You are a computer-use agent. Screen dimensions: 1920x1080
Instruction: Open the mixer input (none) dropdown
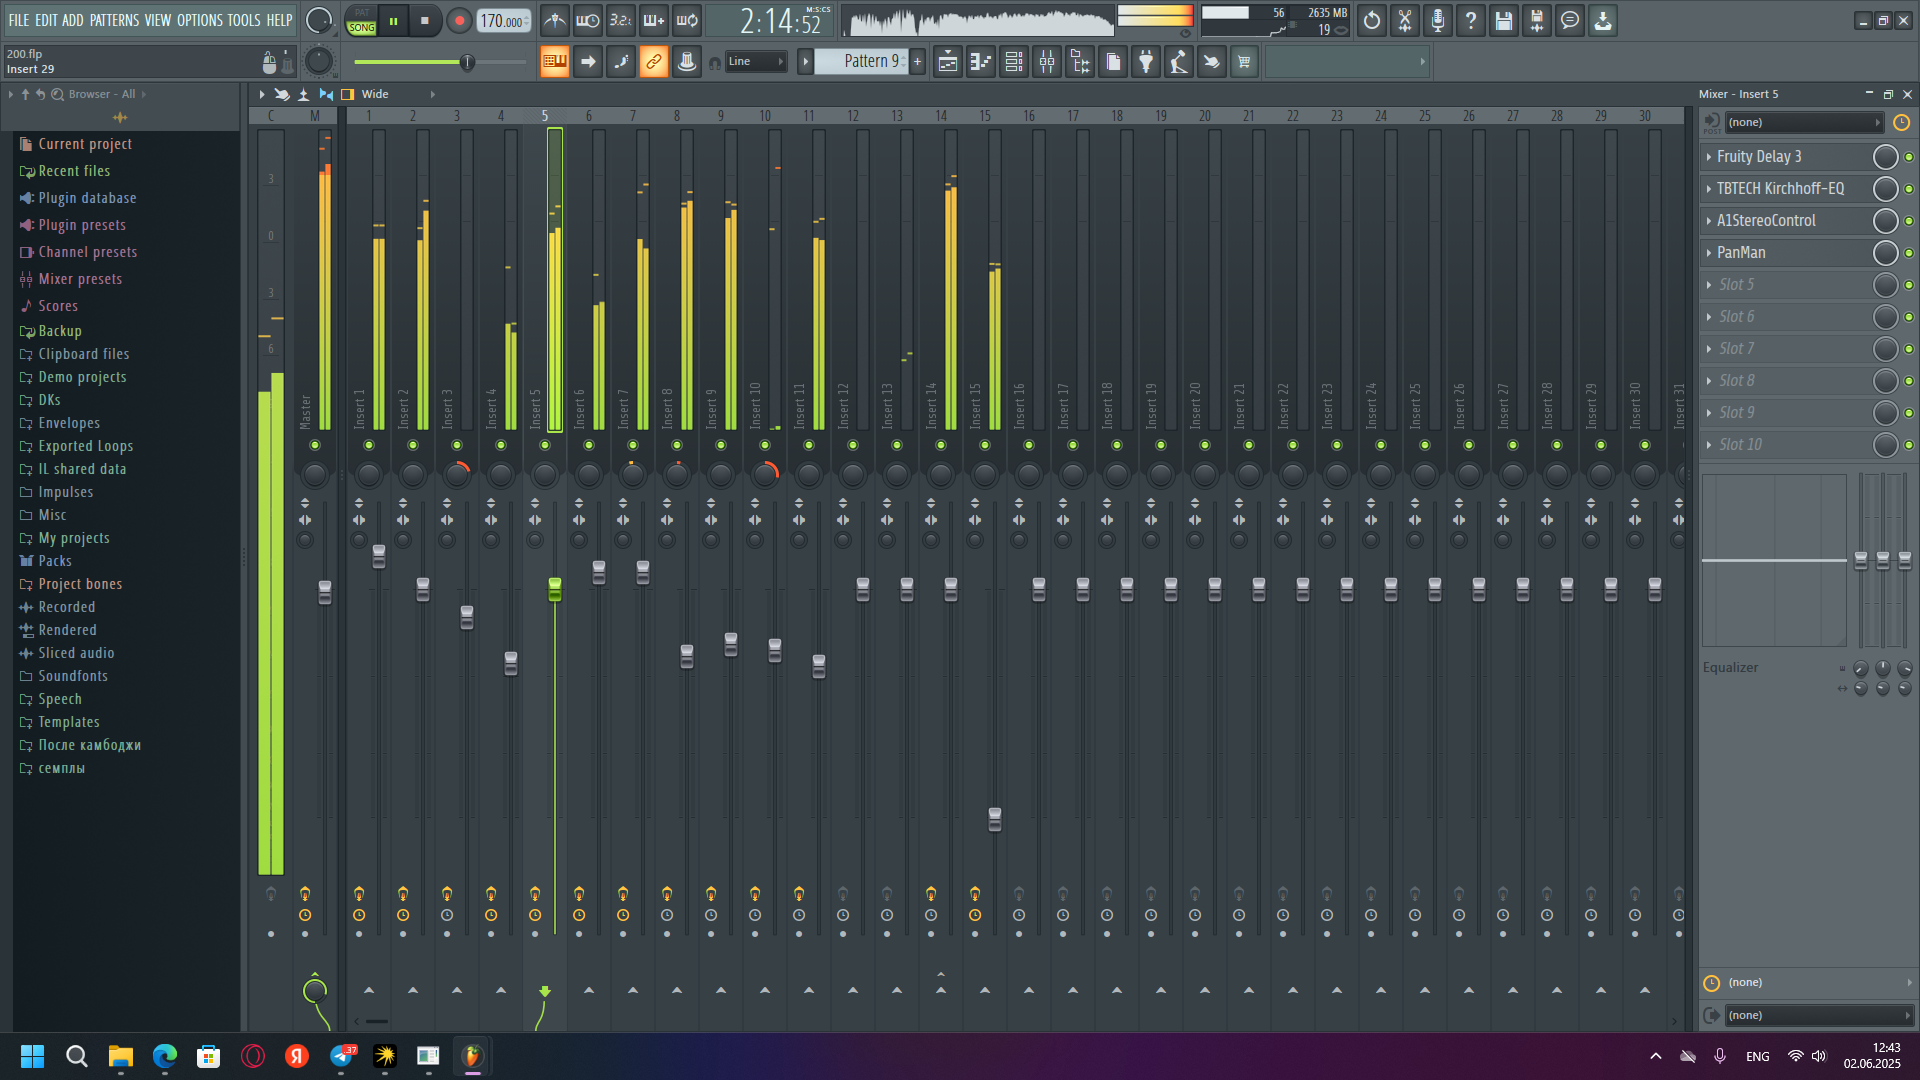click(x=1803, y=123)
